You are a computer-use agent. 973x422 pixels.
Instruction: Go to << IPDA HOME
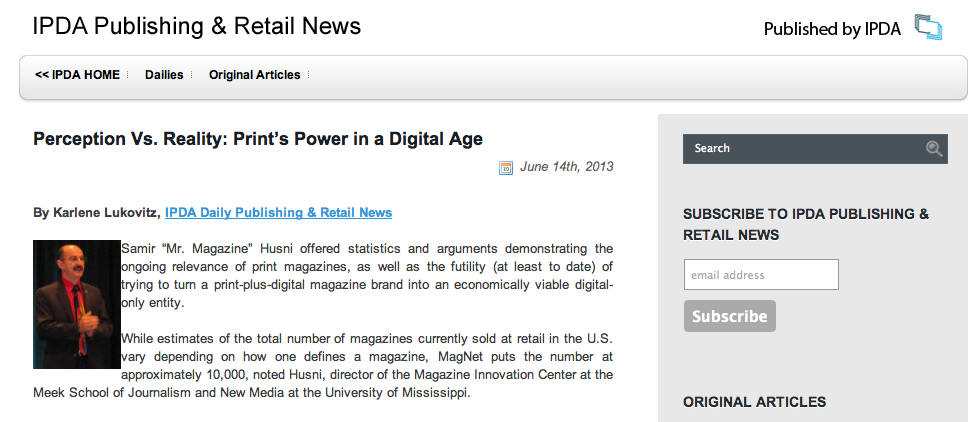77,75
